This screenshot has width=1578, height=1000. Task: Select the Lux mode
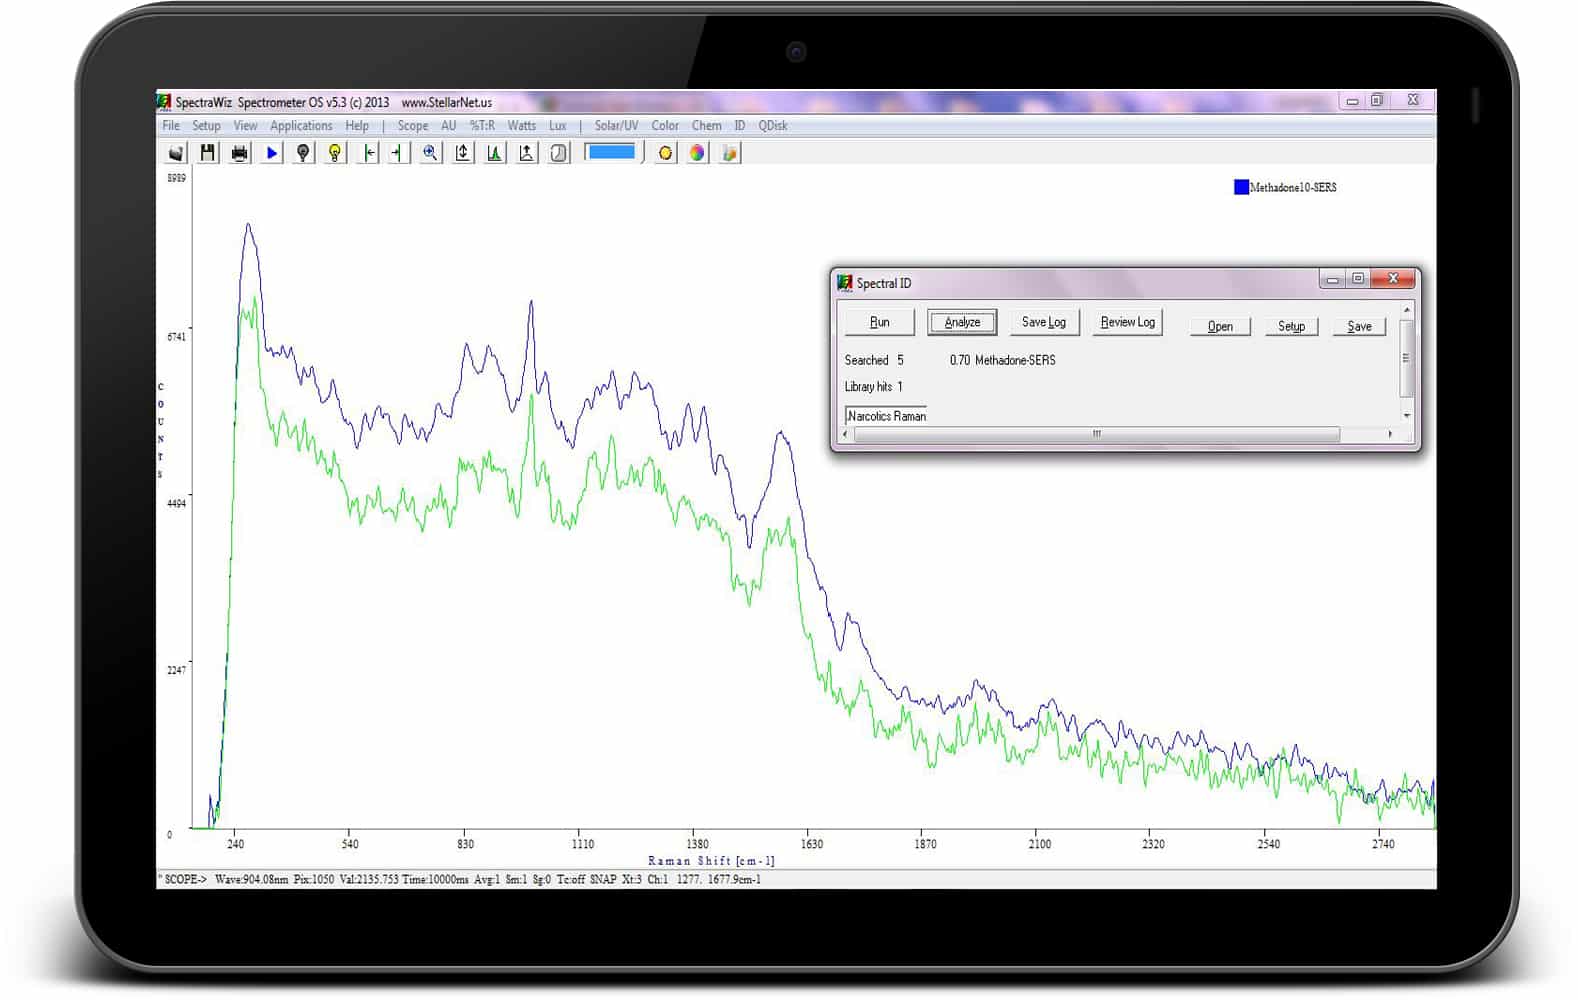tap(558, 126)
